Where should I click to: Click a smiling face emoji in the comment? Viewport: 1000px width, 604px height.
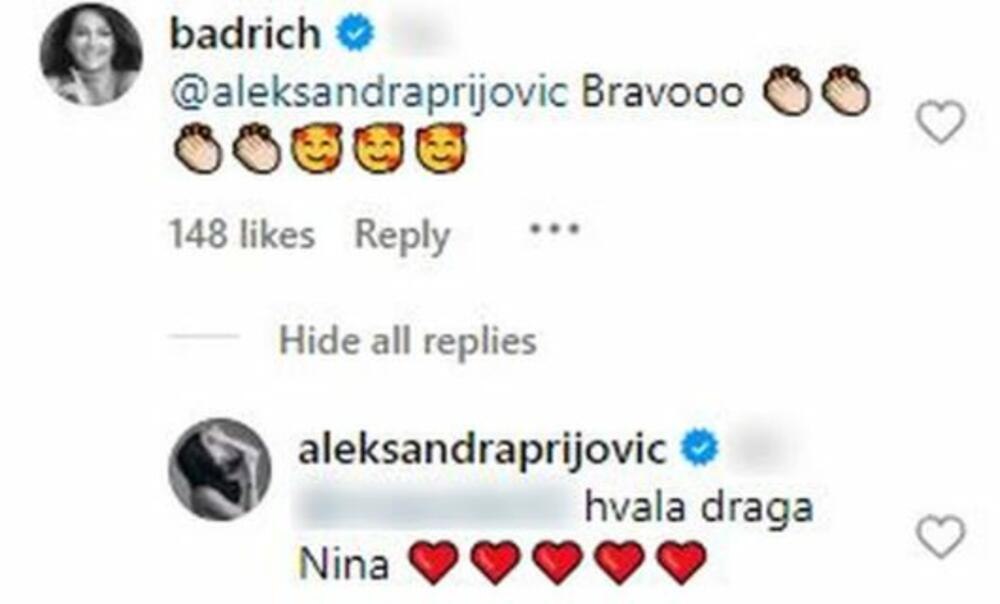pyautogui.click(x=316, y=149)
